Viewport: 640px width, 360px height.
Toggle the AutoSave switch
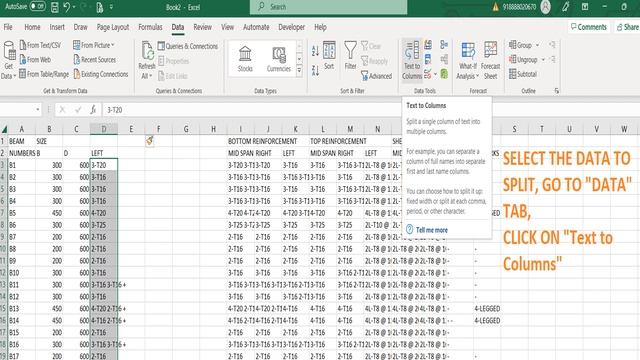pos(38,7)
